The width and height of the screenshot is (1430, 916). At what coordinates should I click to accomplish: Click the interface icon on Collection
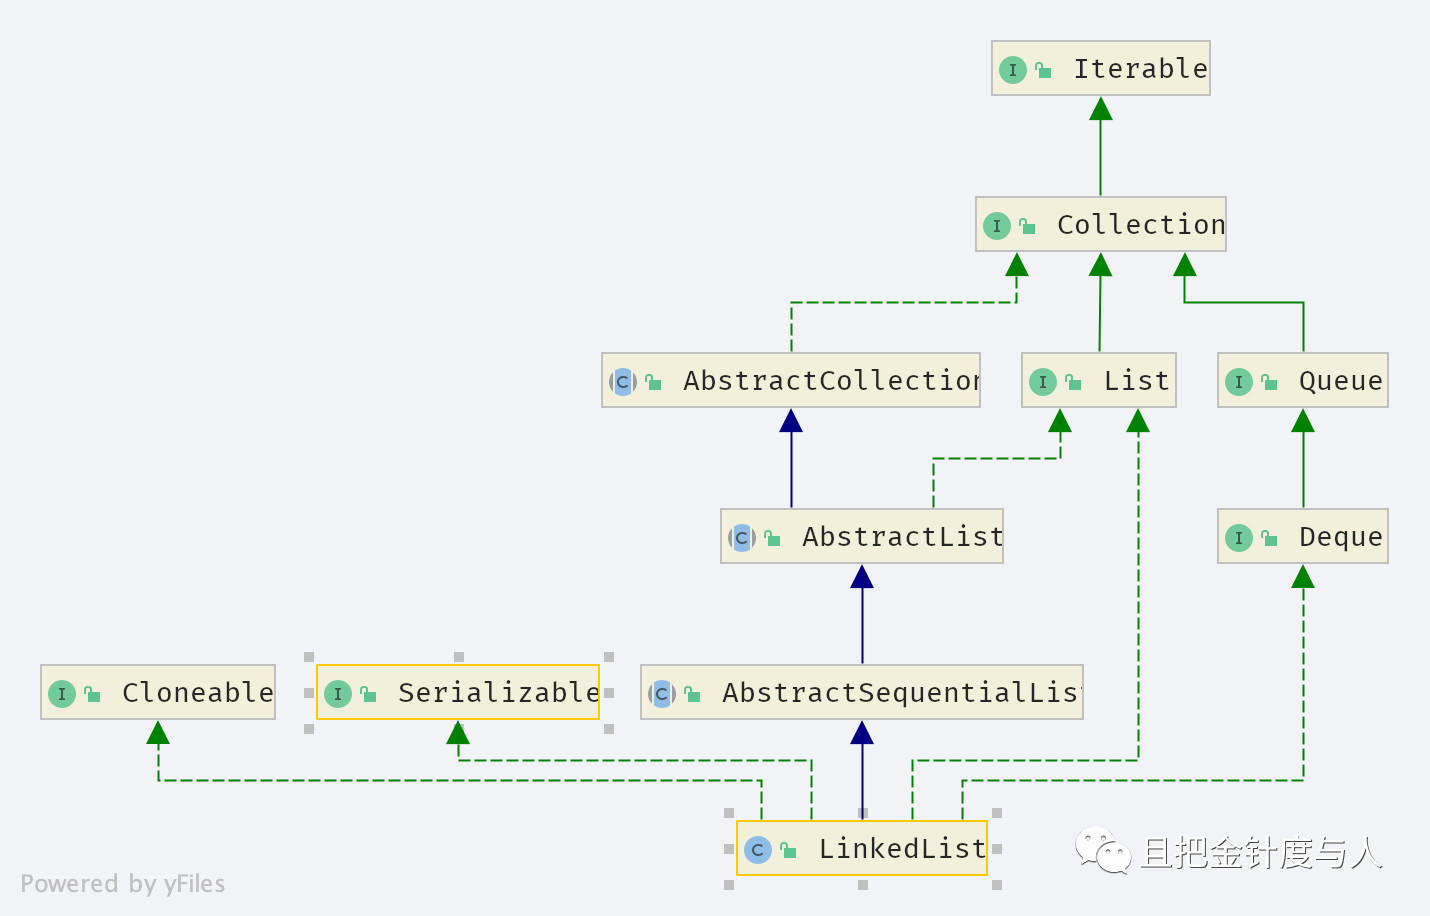[997, 226]
